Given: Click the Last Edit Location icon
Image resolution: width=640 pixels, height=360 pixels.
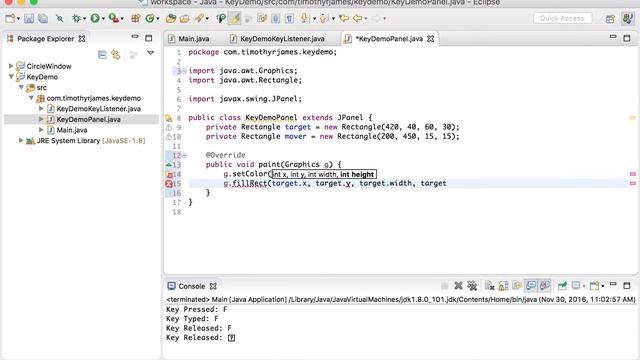Looking at the screenshot, I should tap(344, 18).
